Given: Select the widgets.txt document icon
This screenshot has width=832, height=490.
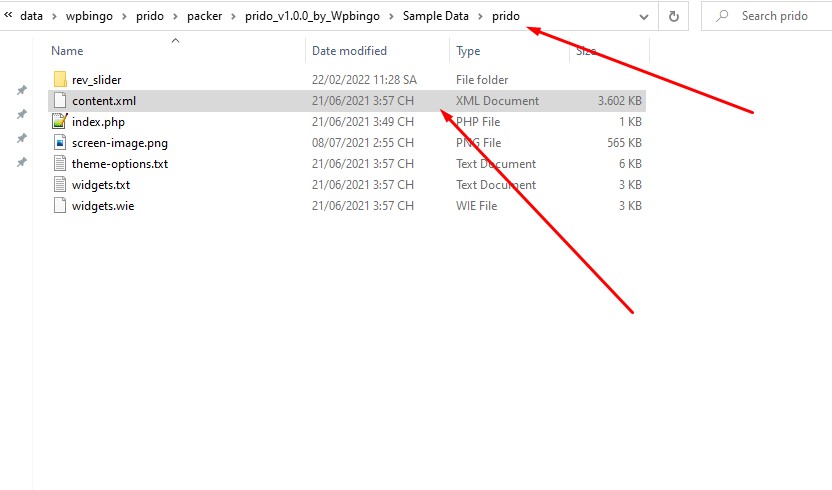Looking at the screenshot, I should (60, 185).
